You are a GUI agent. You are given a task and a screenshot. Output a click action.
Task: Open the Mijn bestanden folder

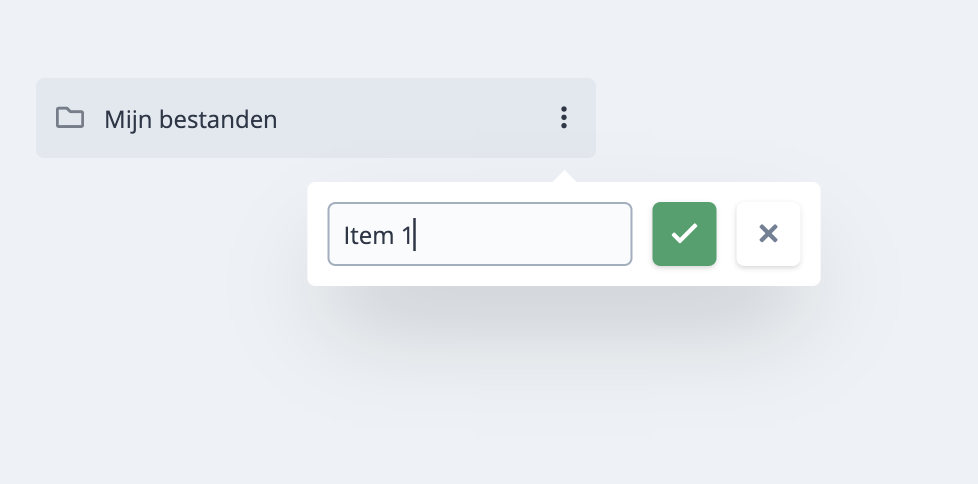tap(190, 120)
